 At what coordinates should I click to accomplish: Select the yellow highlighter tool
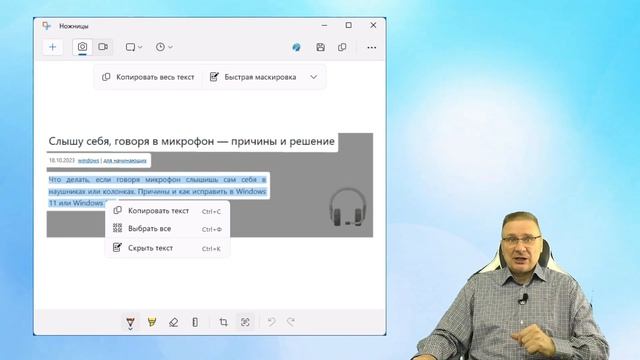click(x=152, y=322)
